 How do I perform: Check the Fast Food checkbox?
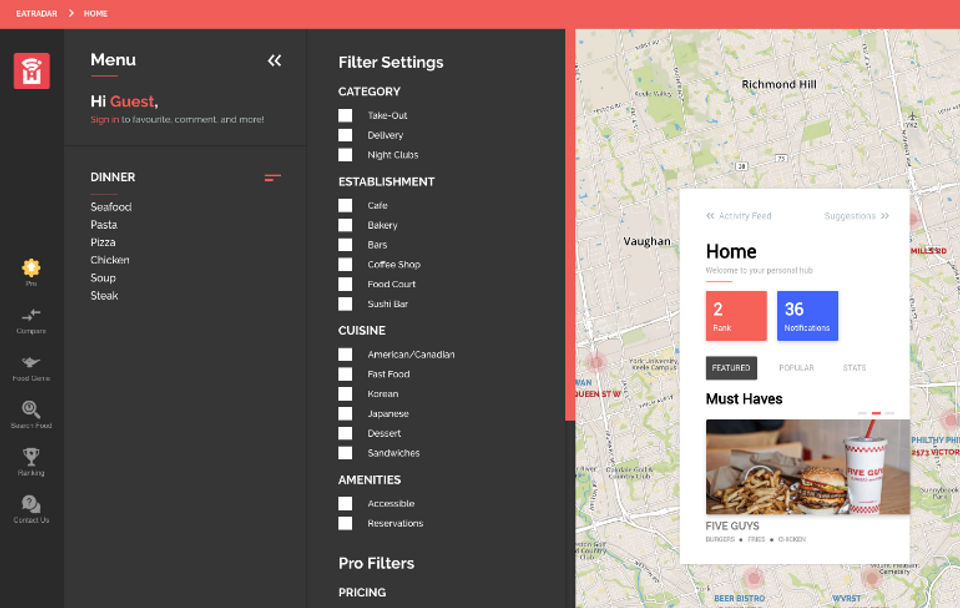pyautogui.click(x=345, y=373)
